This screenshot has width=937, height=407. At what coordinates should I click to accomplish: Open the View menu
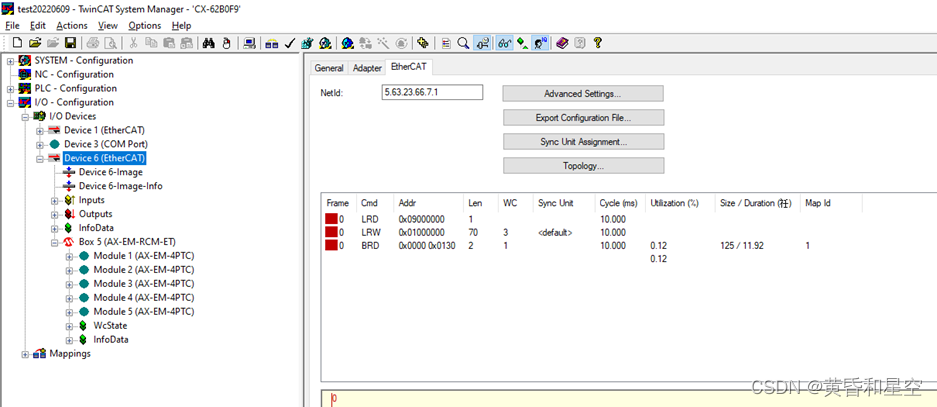(x=108, y=26)
